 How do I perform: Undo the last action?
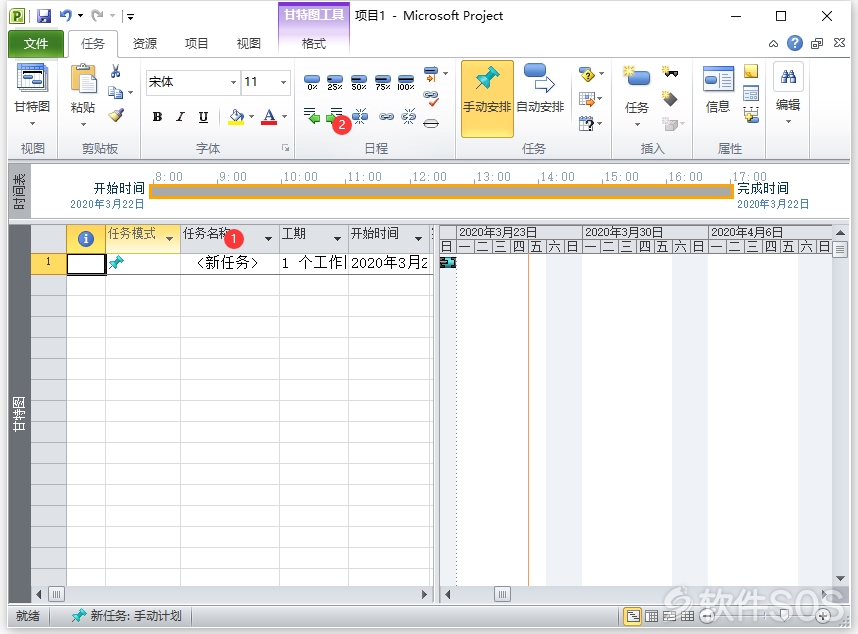[66, 16]
